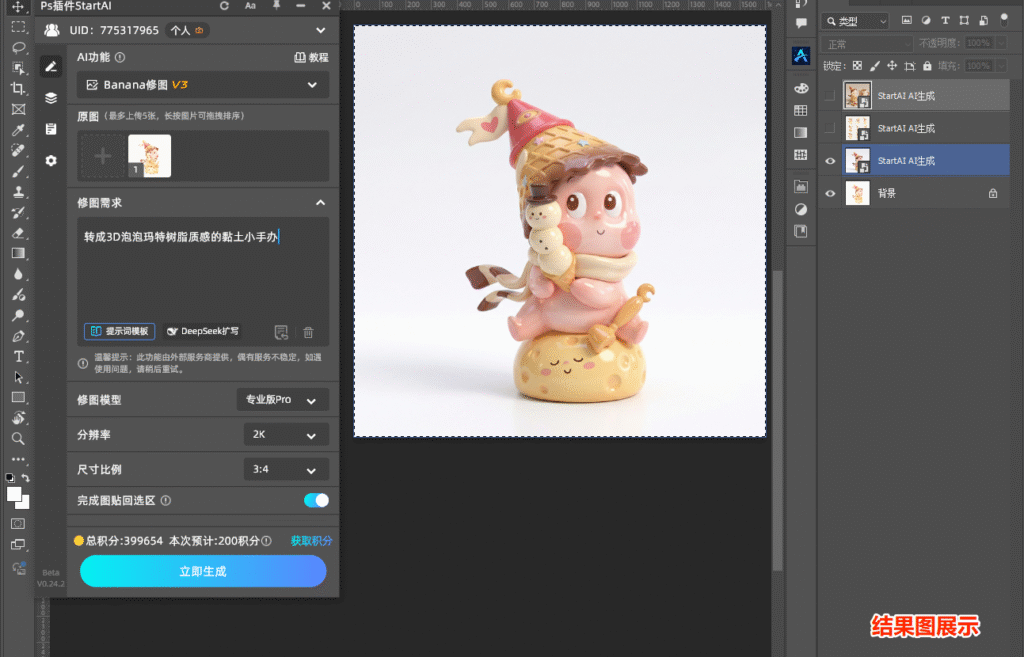Select the Zoom tool
Viewport: 1024px width, 657px height.
click(x=18, y=439)
